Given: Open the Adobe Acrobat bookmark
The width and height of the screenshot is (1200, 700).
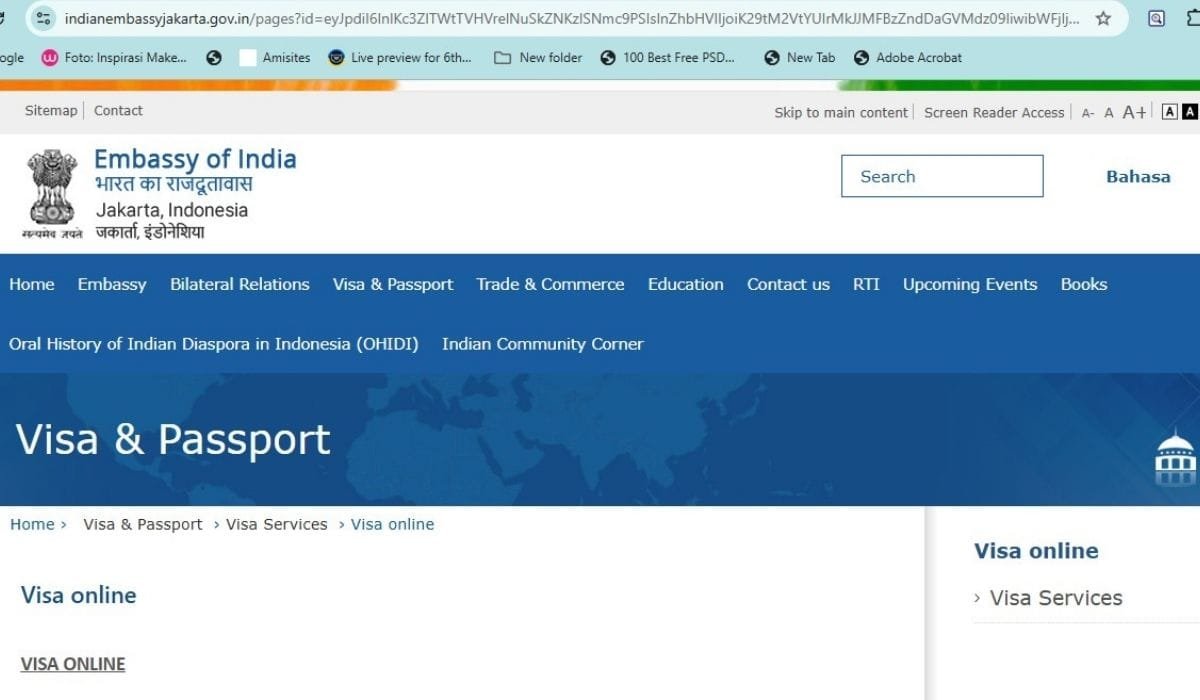Looking at the screenshot, I should point(906,57).
